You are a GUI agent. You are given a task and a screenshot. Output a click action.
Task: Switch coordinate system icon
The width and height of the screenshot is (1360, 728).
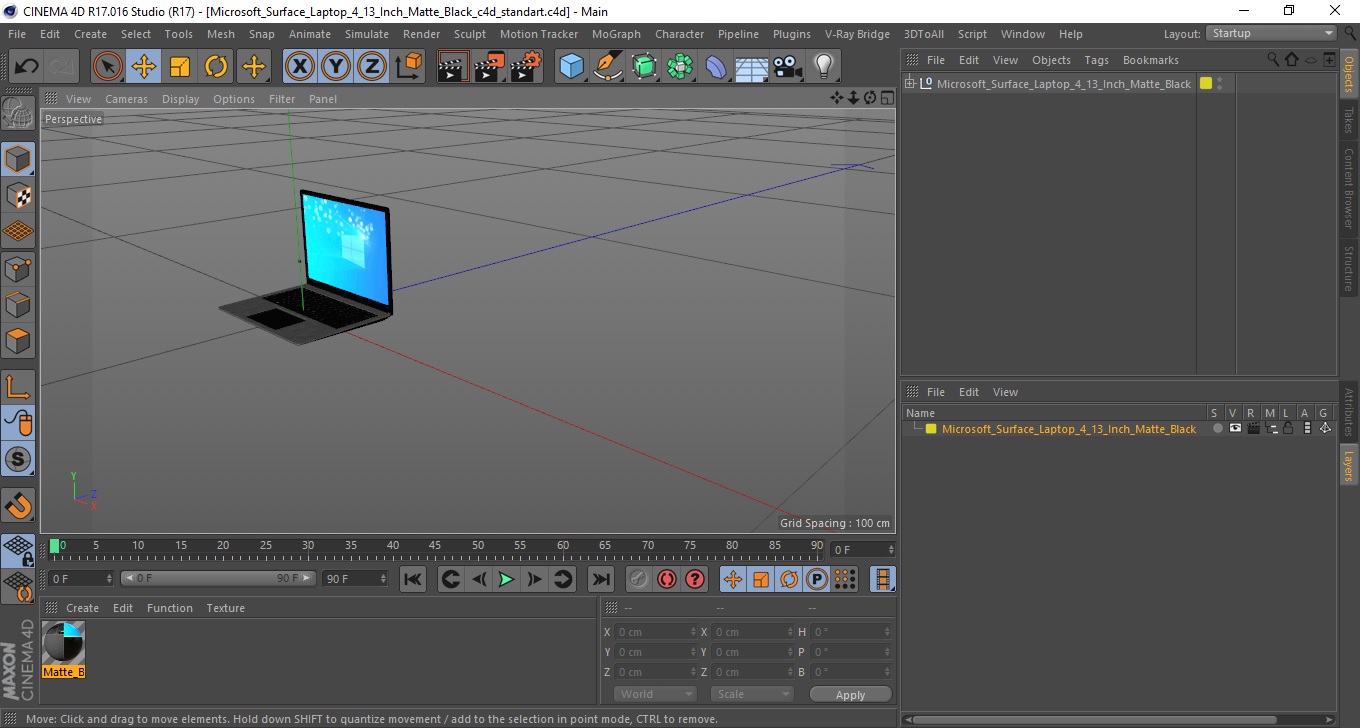coord(408,67)
